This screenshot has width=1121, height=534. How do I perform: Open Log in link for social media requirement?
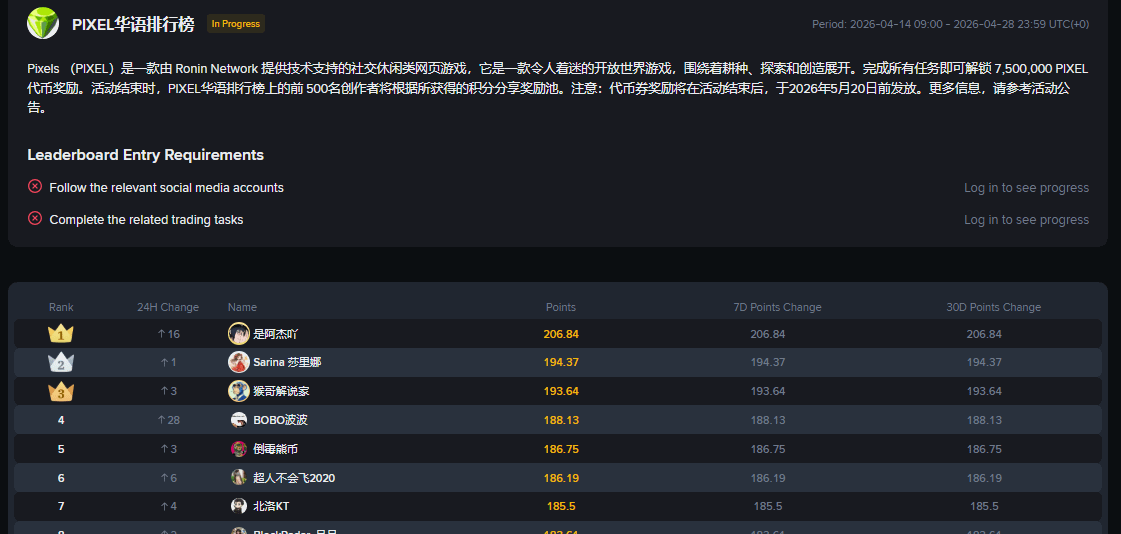click(1026, 188)
